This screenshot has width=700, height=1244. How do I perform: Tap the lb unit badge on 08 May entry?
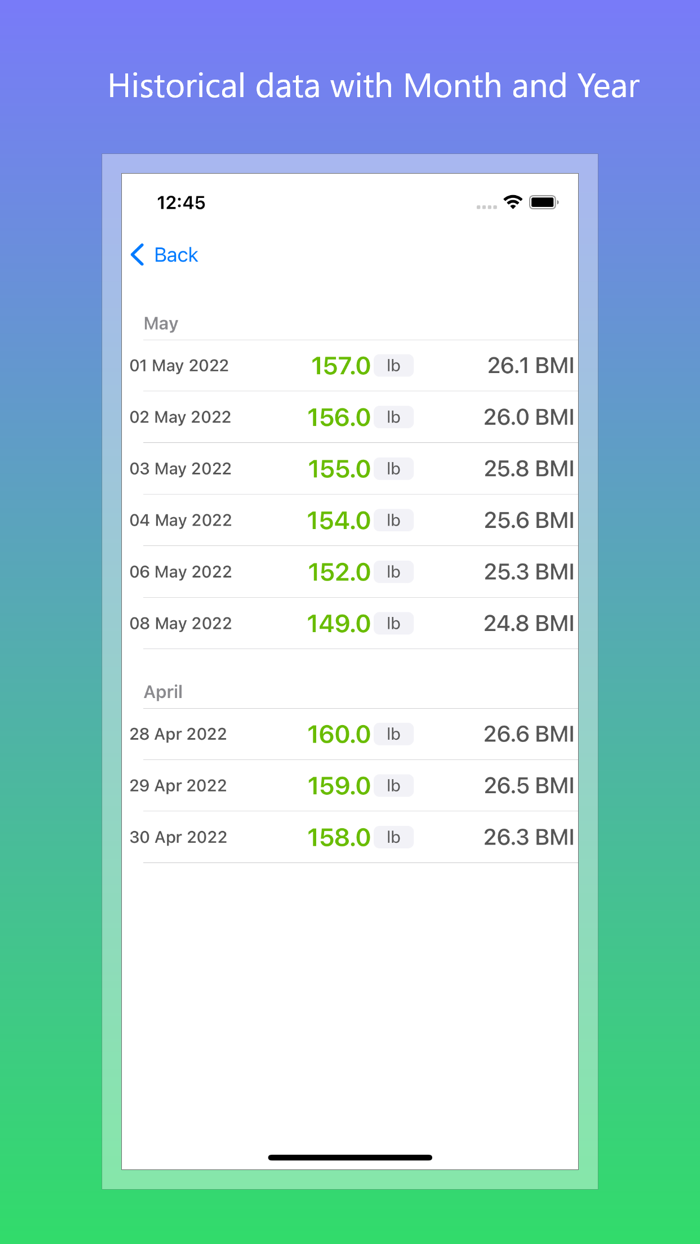pos(394,623)
